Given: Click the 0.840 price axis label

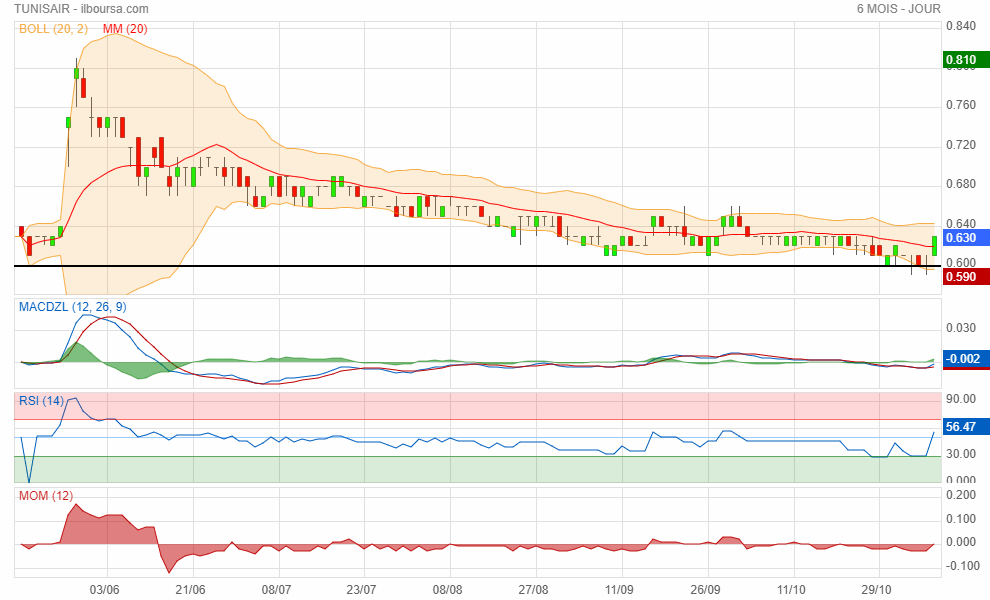Looking at the screenshot, I should 961,26.
